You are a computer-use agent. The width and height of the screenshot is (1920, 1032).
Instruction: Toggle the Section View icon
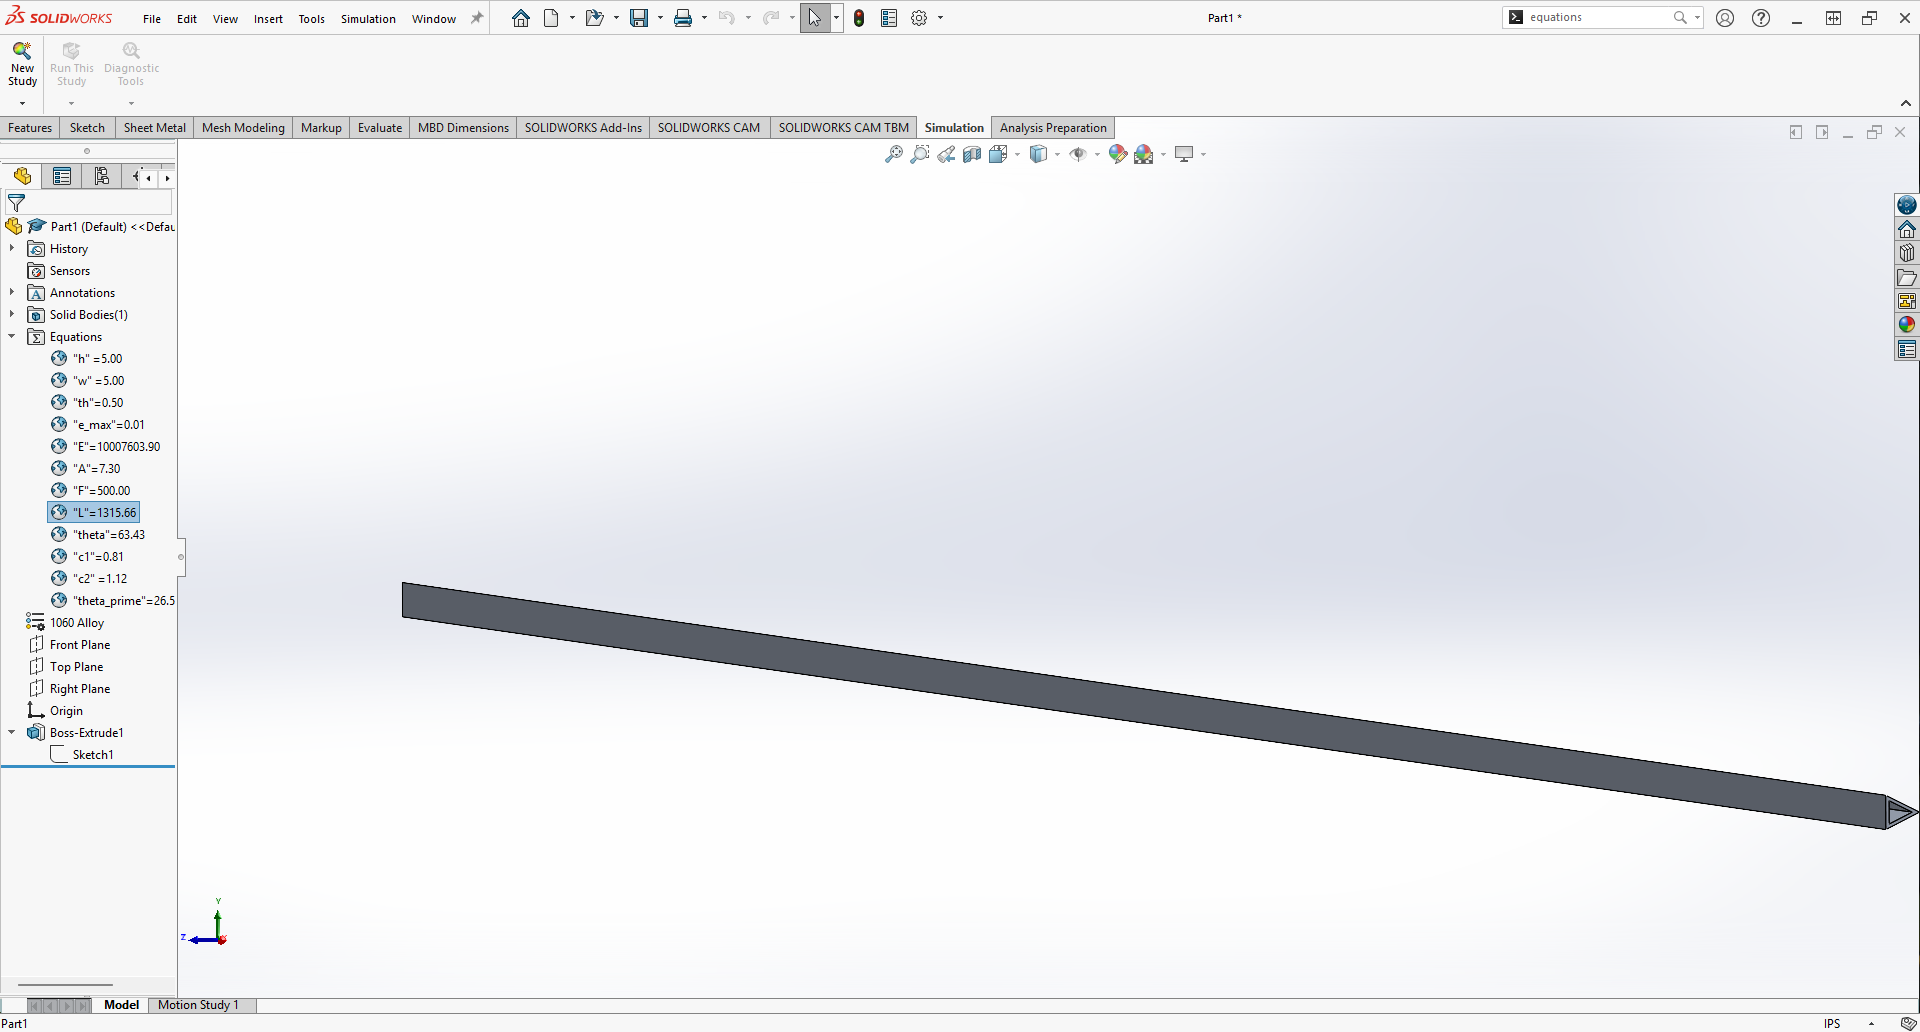[972, 154]
